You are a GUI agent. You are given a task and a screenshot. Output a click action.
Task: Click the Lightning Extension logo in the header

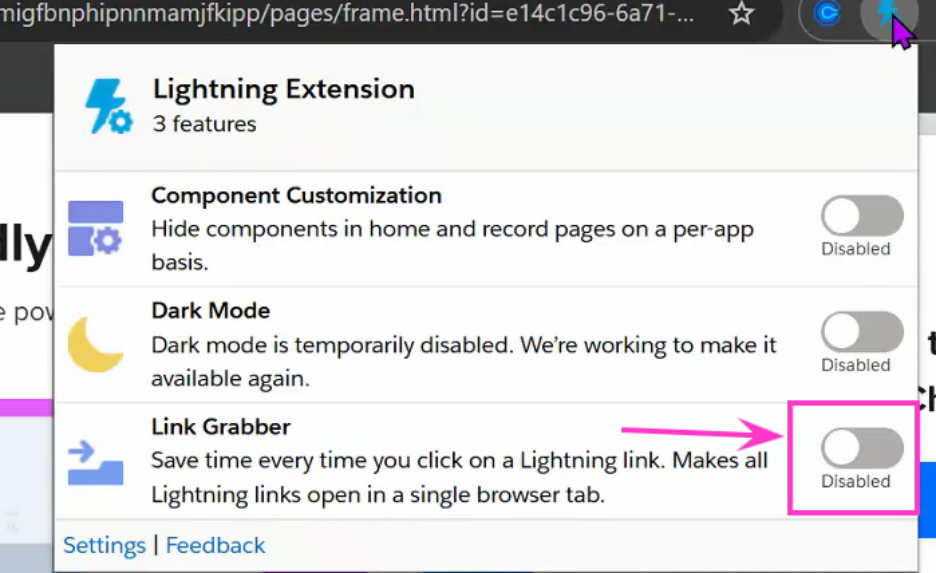109,106
